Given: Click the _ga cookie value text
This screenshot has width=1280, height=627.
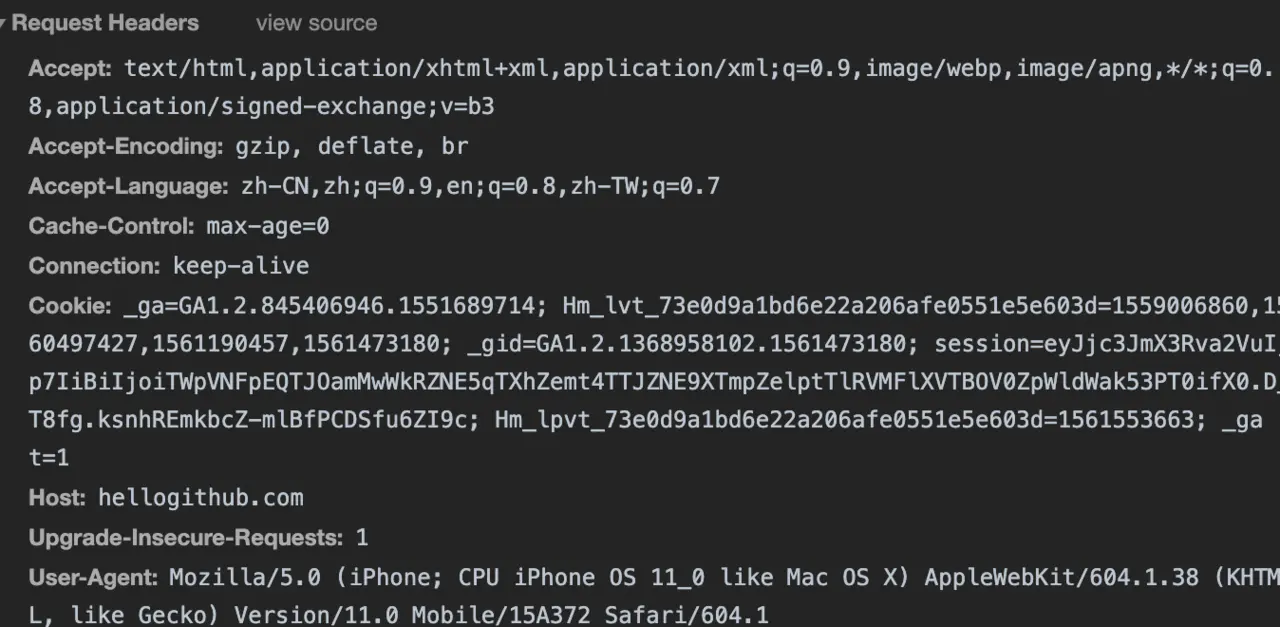Looking at the screenshot, I should (335, 306).
